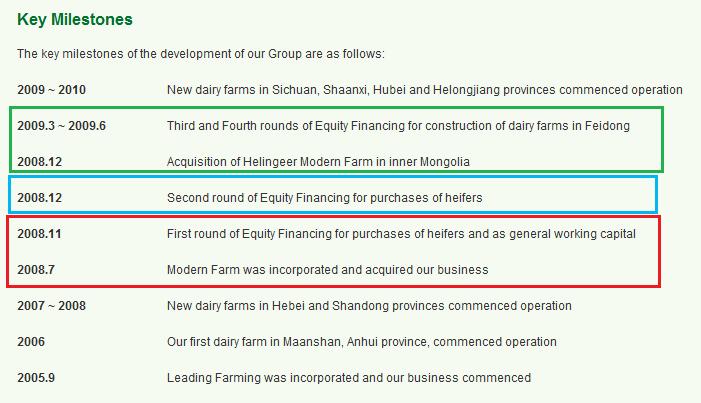The image size is (701, 403).
Task: Click the Maanshan, Anhui first dairy farm text
Action: (361, 342)
